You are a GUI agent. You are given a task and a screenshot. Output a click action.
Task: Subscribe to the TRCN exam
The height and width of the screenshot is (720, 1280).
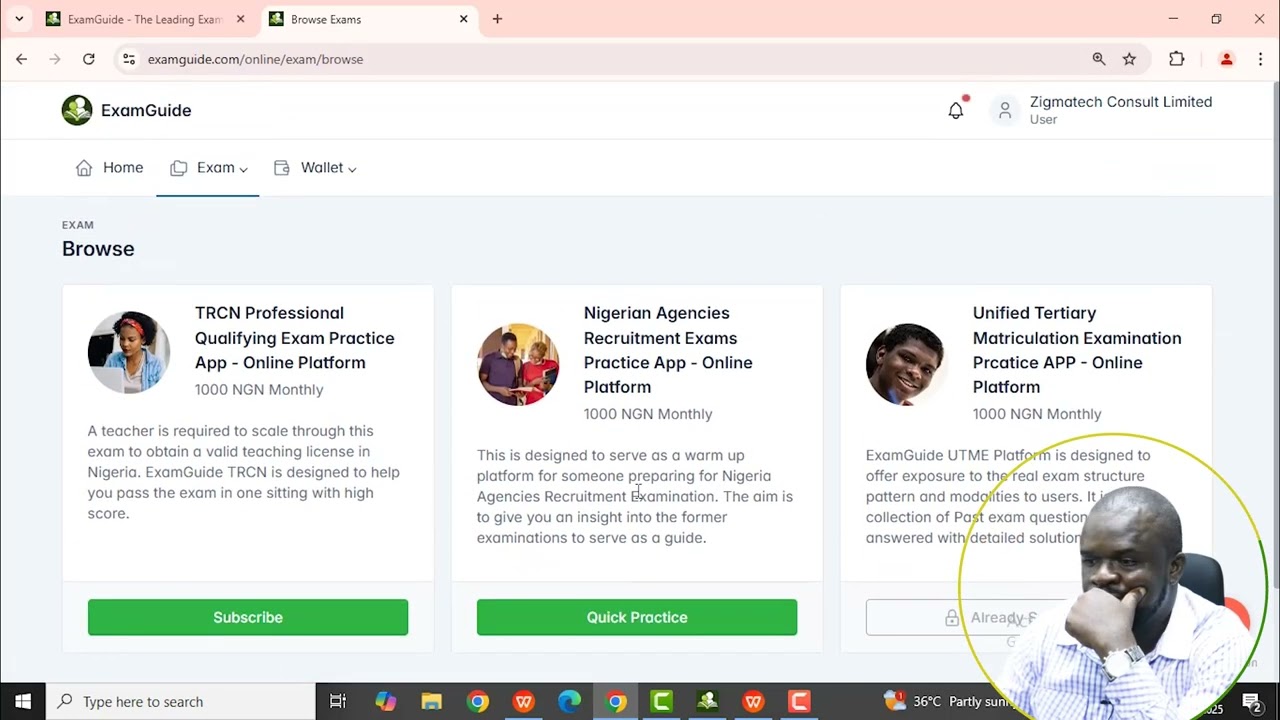248,617
